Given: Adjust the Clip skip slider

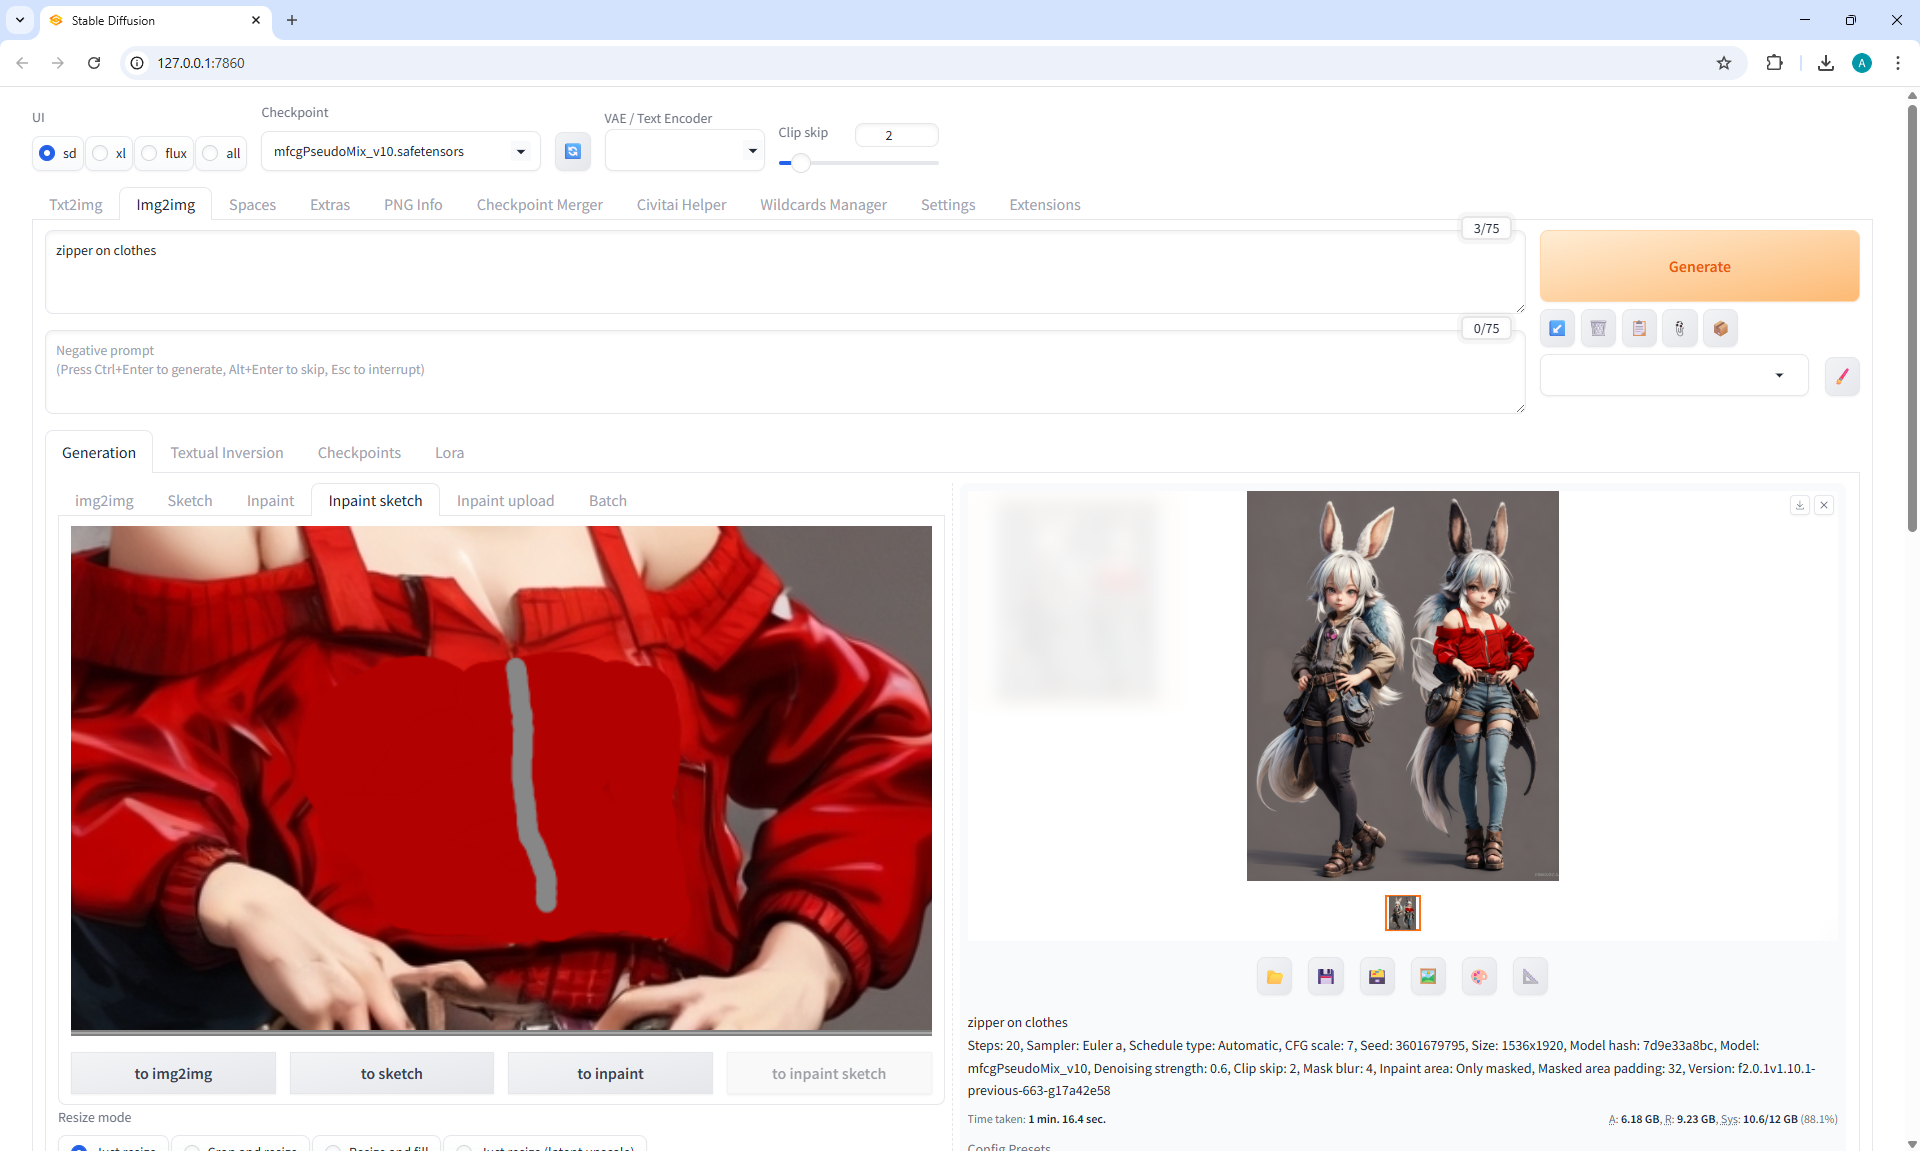Looking at the screenshot, I should point(800,163).
